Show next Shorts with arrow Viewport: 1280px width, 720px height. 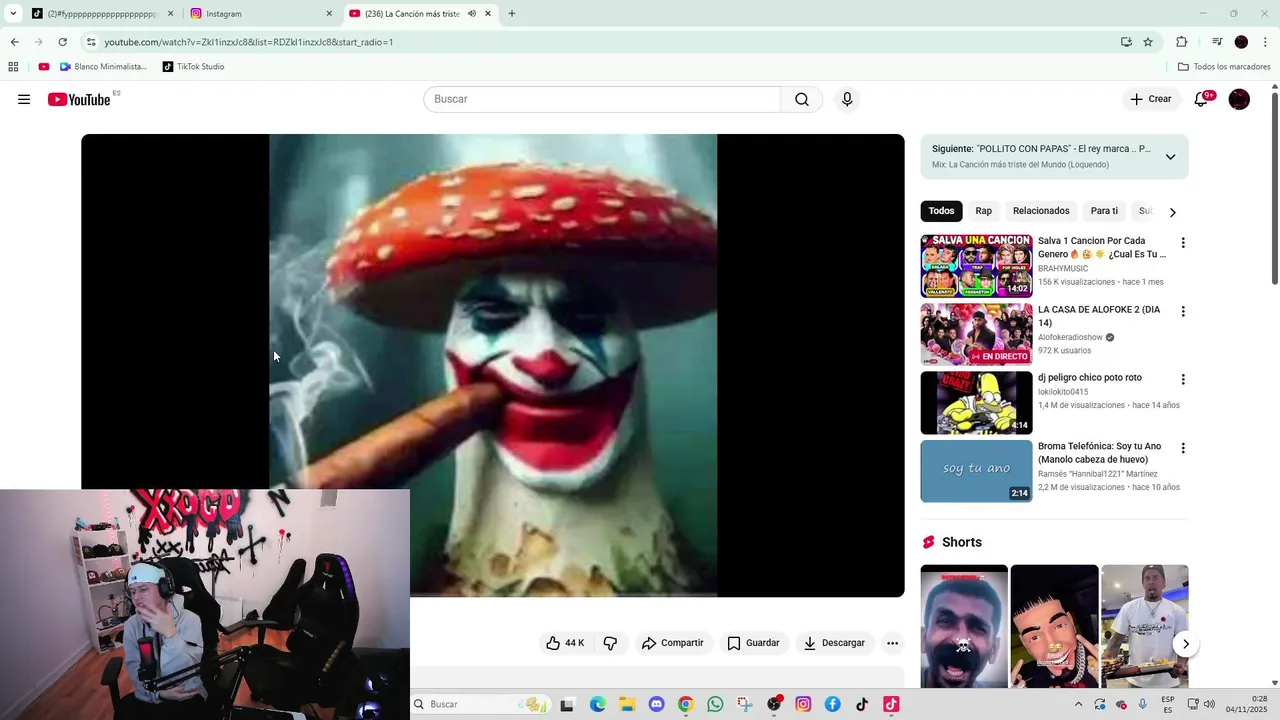pos(1185,644)
